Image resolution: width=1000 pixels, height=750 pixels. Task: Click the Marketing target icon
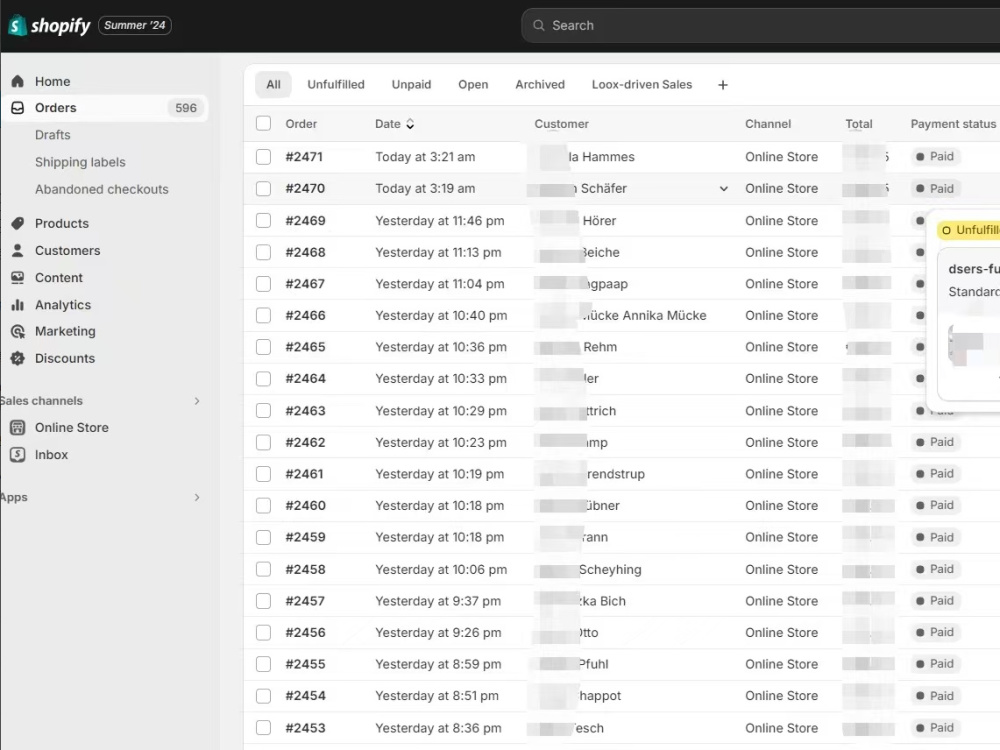pos(18,332)
